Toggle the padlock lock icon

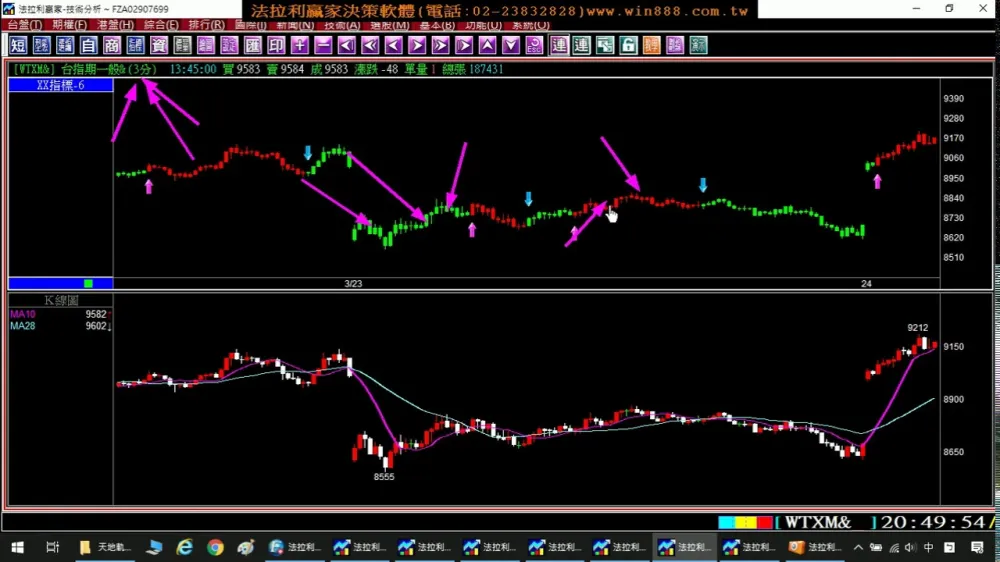pos(628,45)
